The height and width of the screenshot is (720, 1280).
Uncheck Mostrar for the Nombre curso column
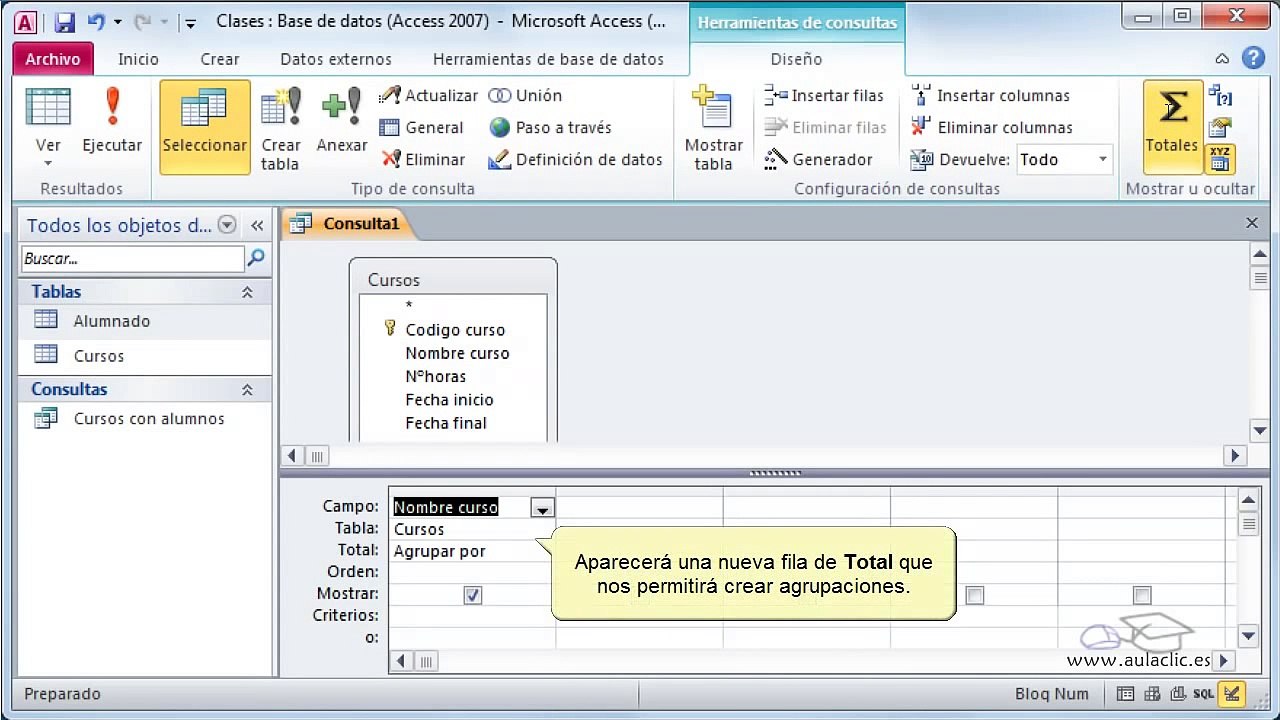pyautogui.click(x=473, y=595)
